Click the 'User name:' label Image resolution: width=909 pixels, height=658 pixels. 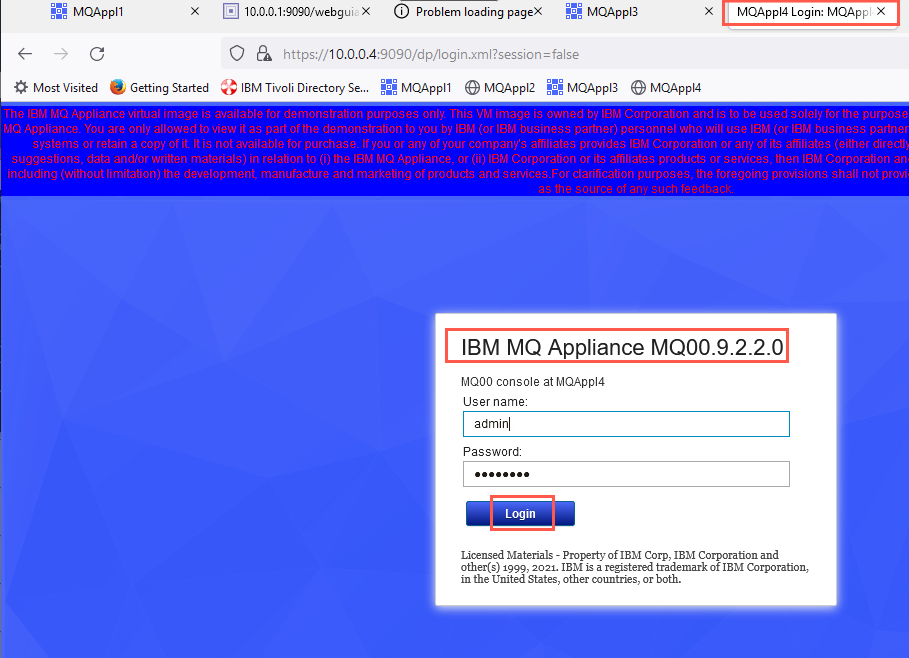tap(495, 402)
